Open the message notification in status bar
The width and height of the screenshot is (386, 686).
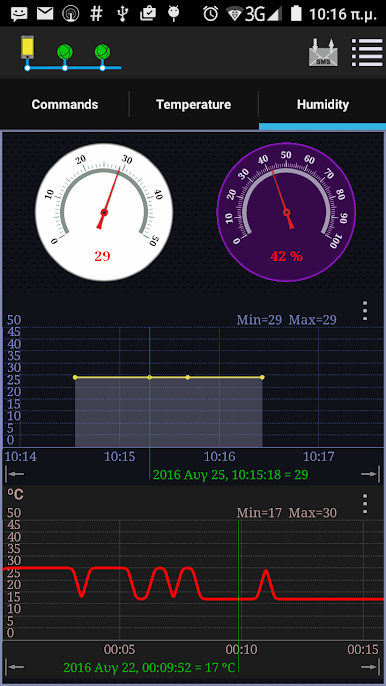19,14
